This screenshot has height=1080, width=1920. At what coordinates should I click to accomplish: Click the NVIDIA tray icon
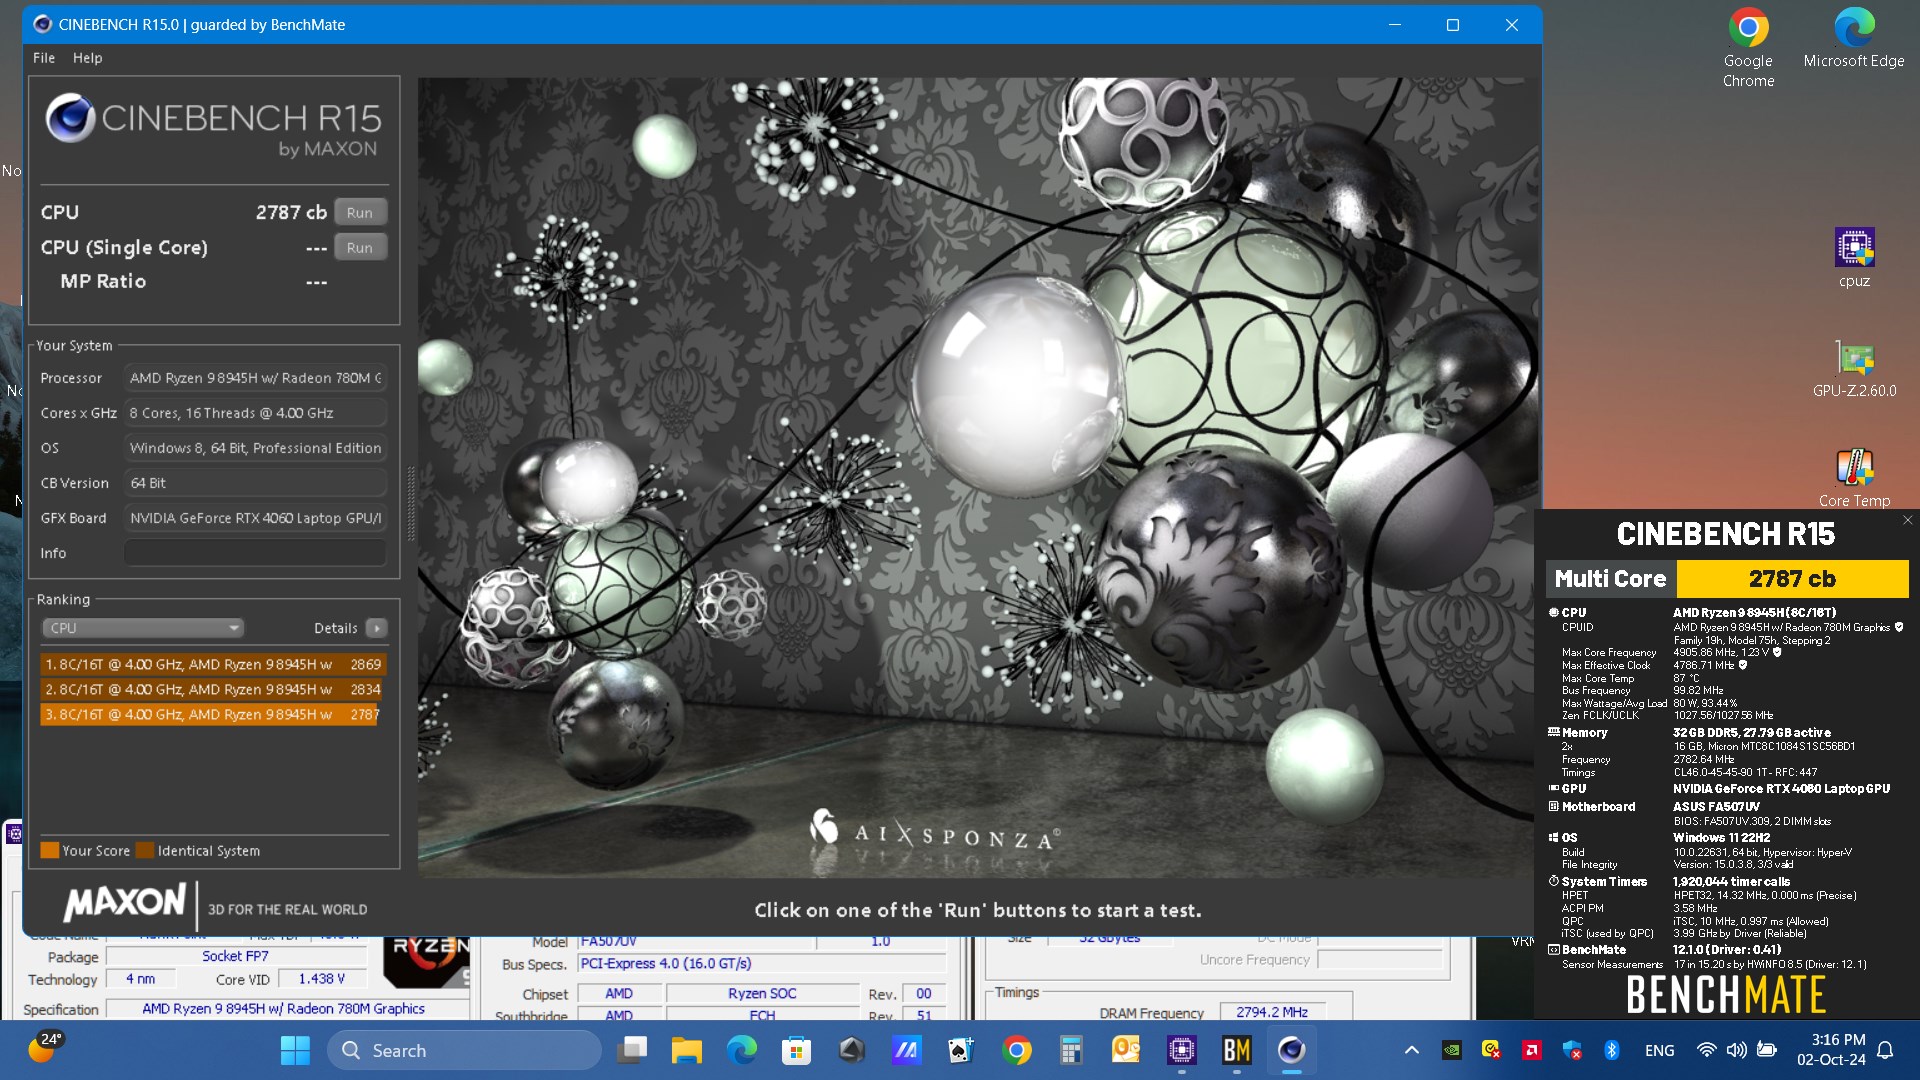1451,1050
